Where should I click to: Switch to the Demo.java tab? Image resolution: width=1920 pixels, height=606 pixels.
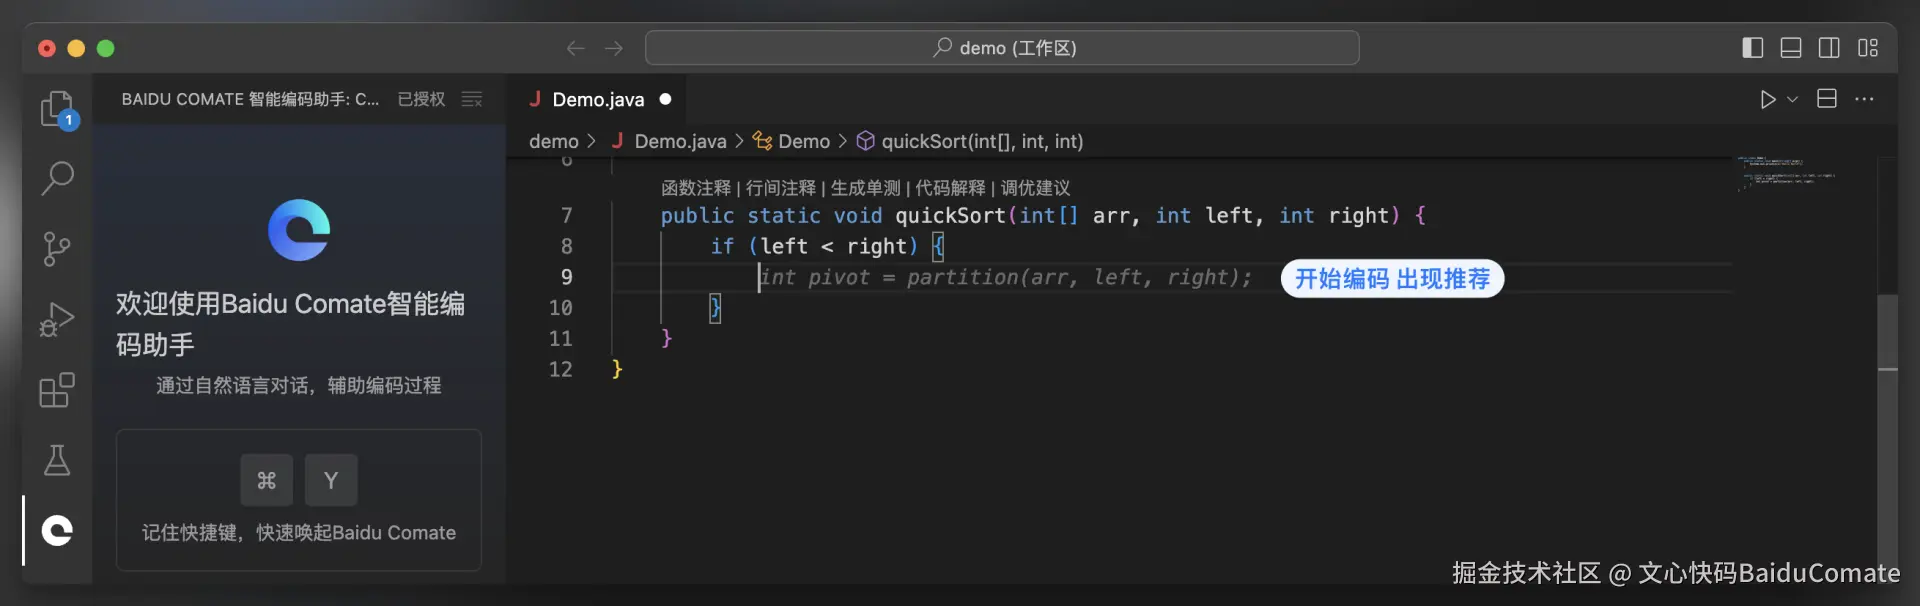click(x=598, y=99)
